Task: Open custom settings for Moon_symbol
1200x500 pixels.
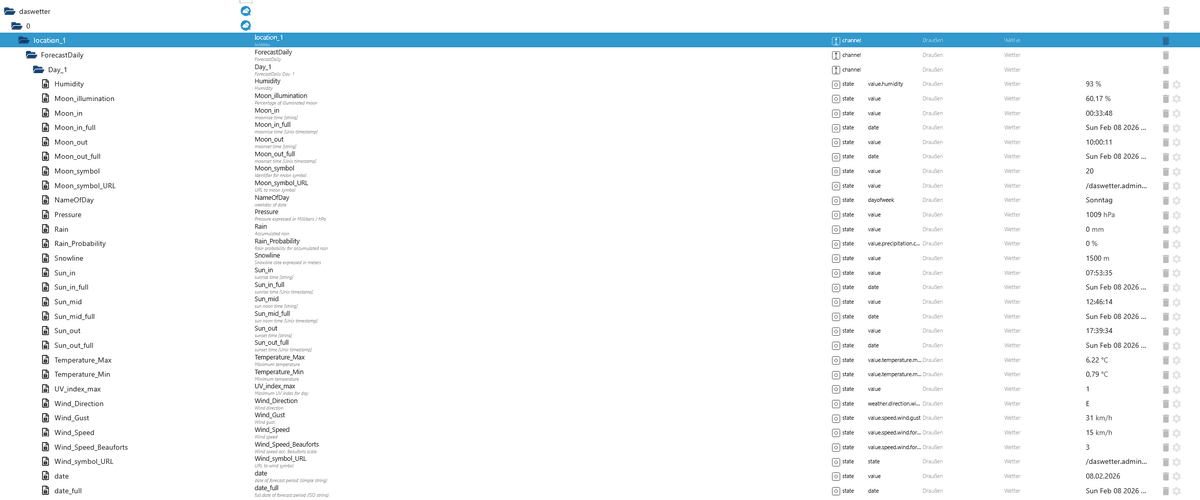Action: coord(1177,171)
